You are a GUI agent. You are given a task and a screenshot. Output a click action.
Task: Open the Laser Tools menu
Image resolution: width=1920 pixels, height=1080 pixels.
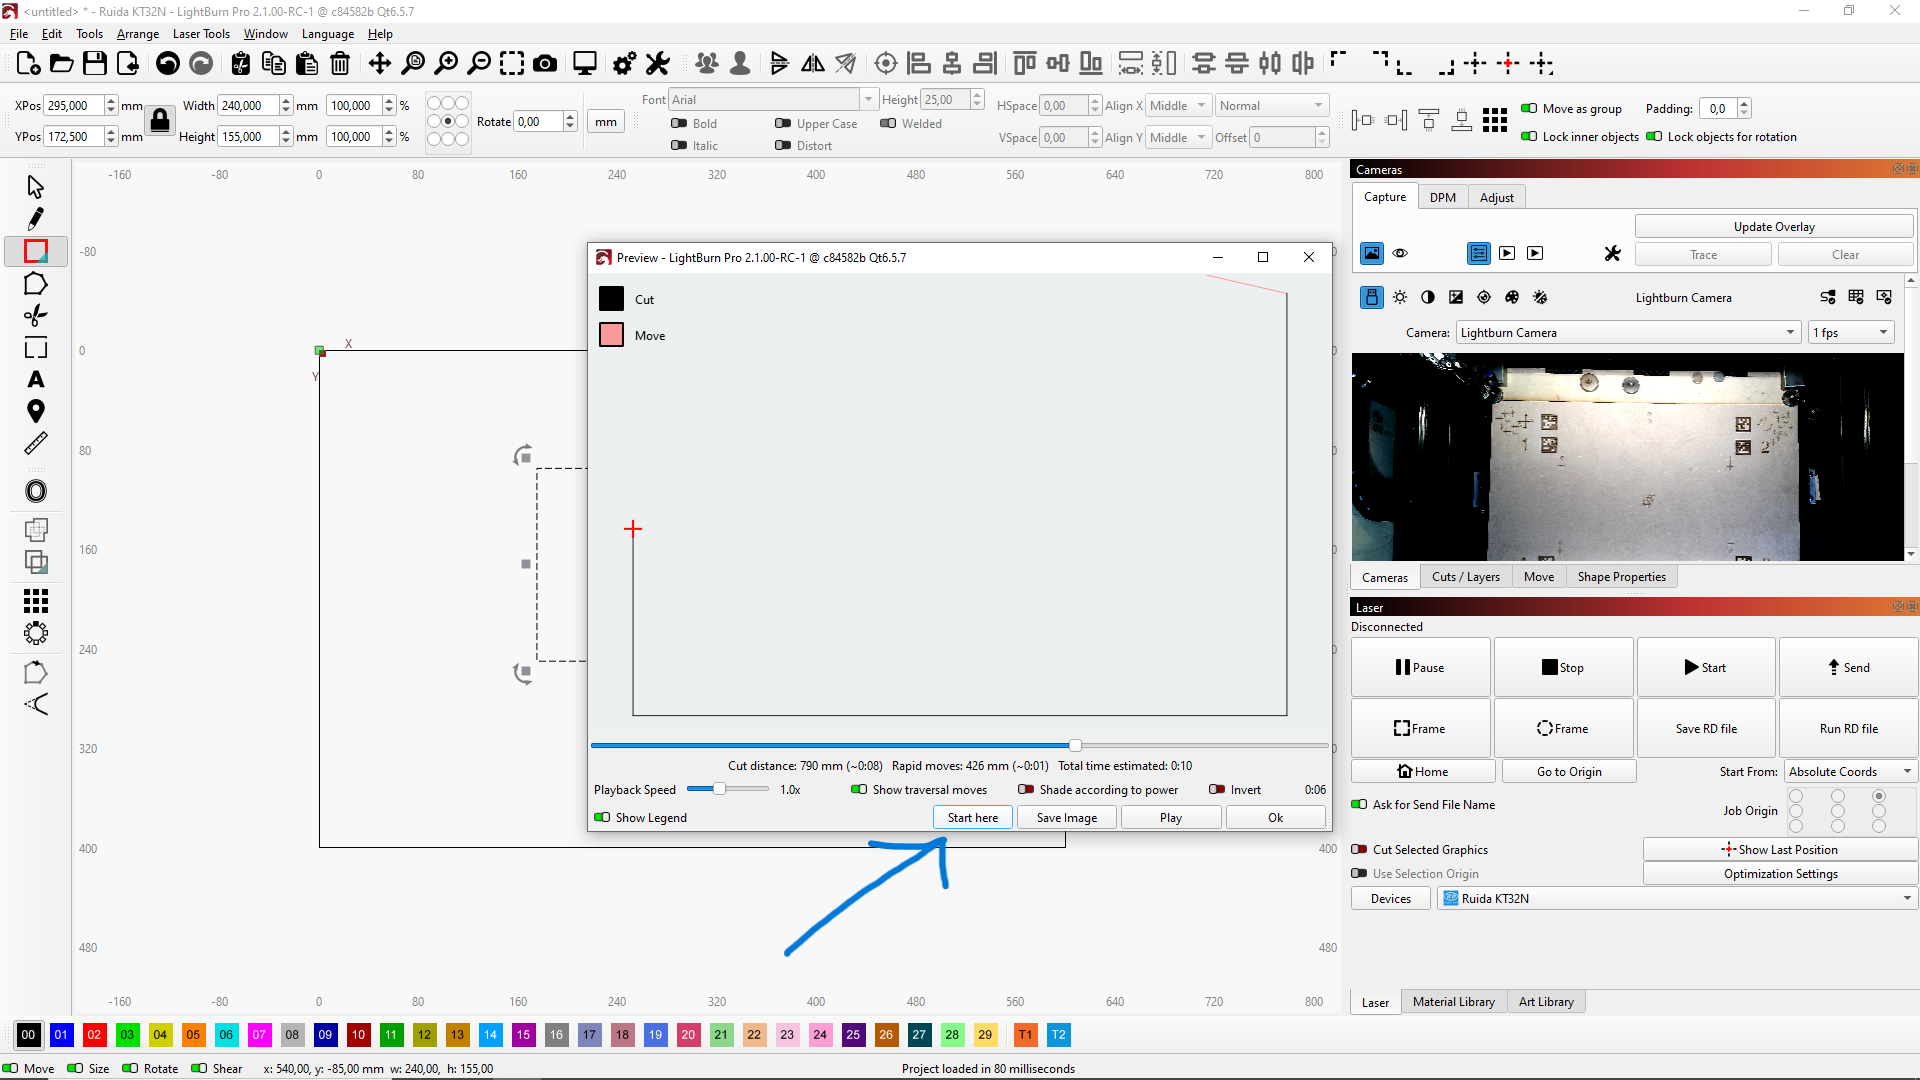click(201, 33)
